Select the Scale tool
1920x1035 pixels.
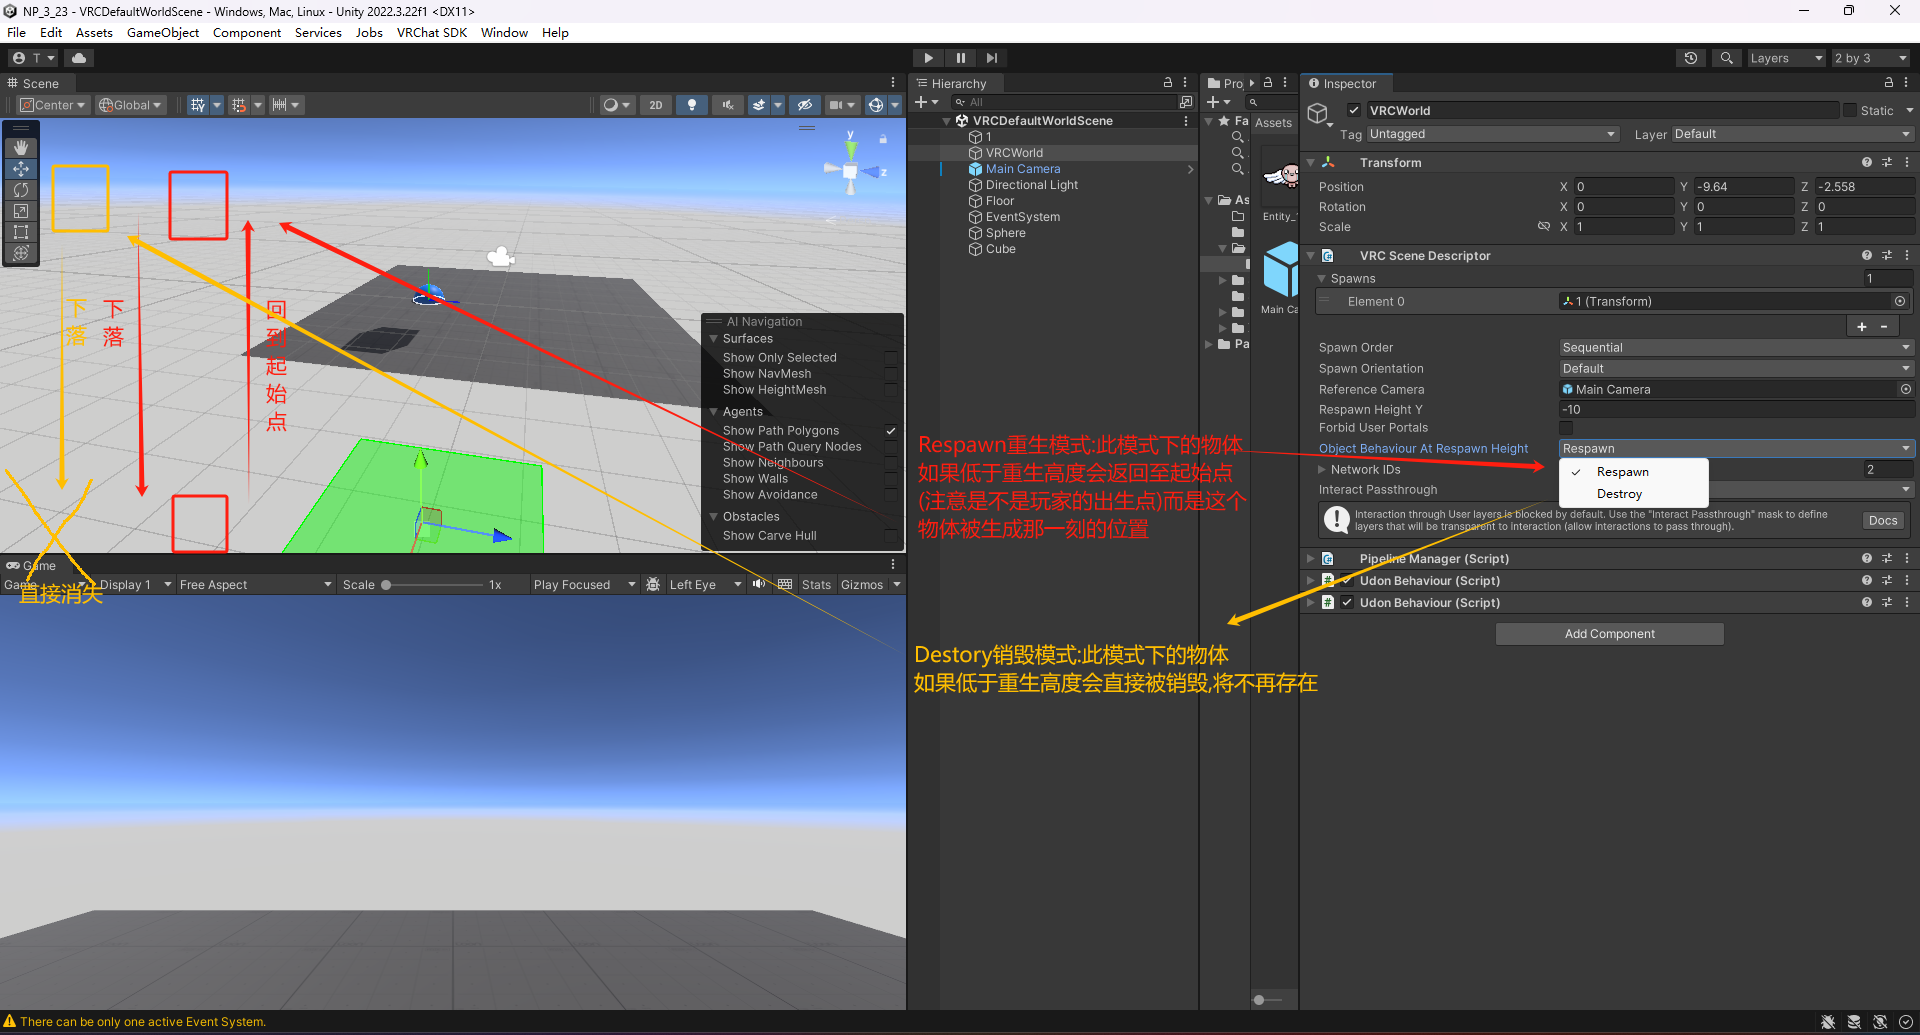coord(21,211)
